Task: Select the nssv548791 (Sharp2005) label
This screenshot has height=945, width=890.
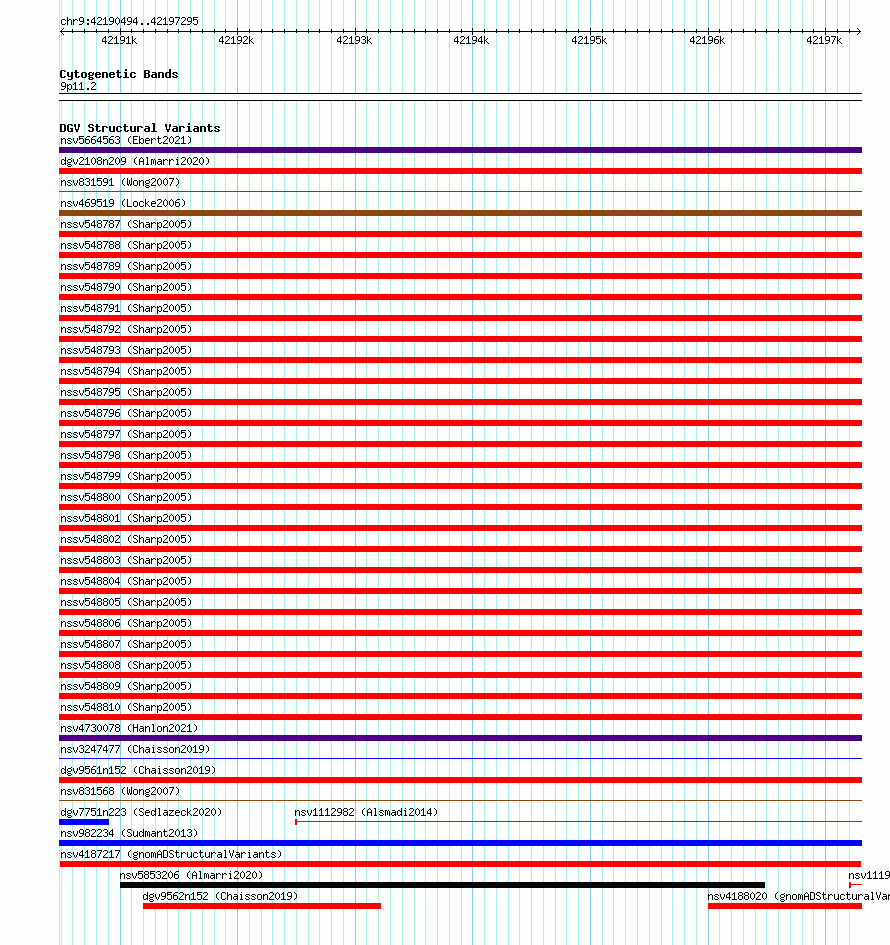Action: (126, 309)
